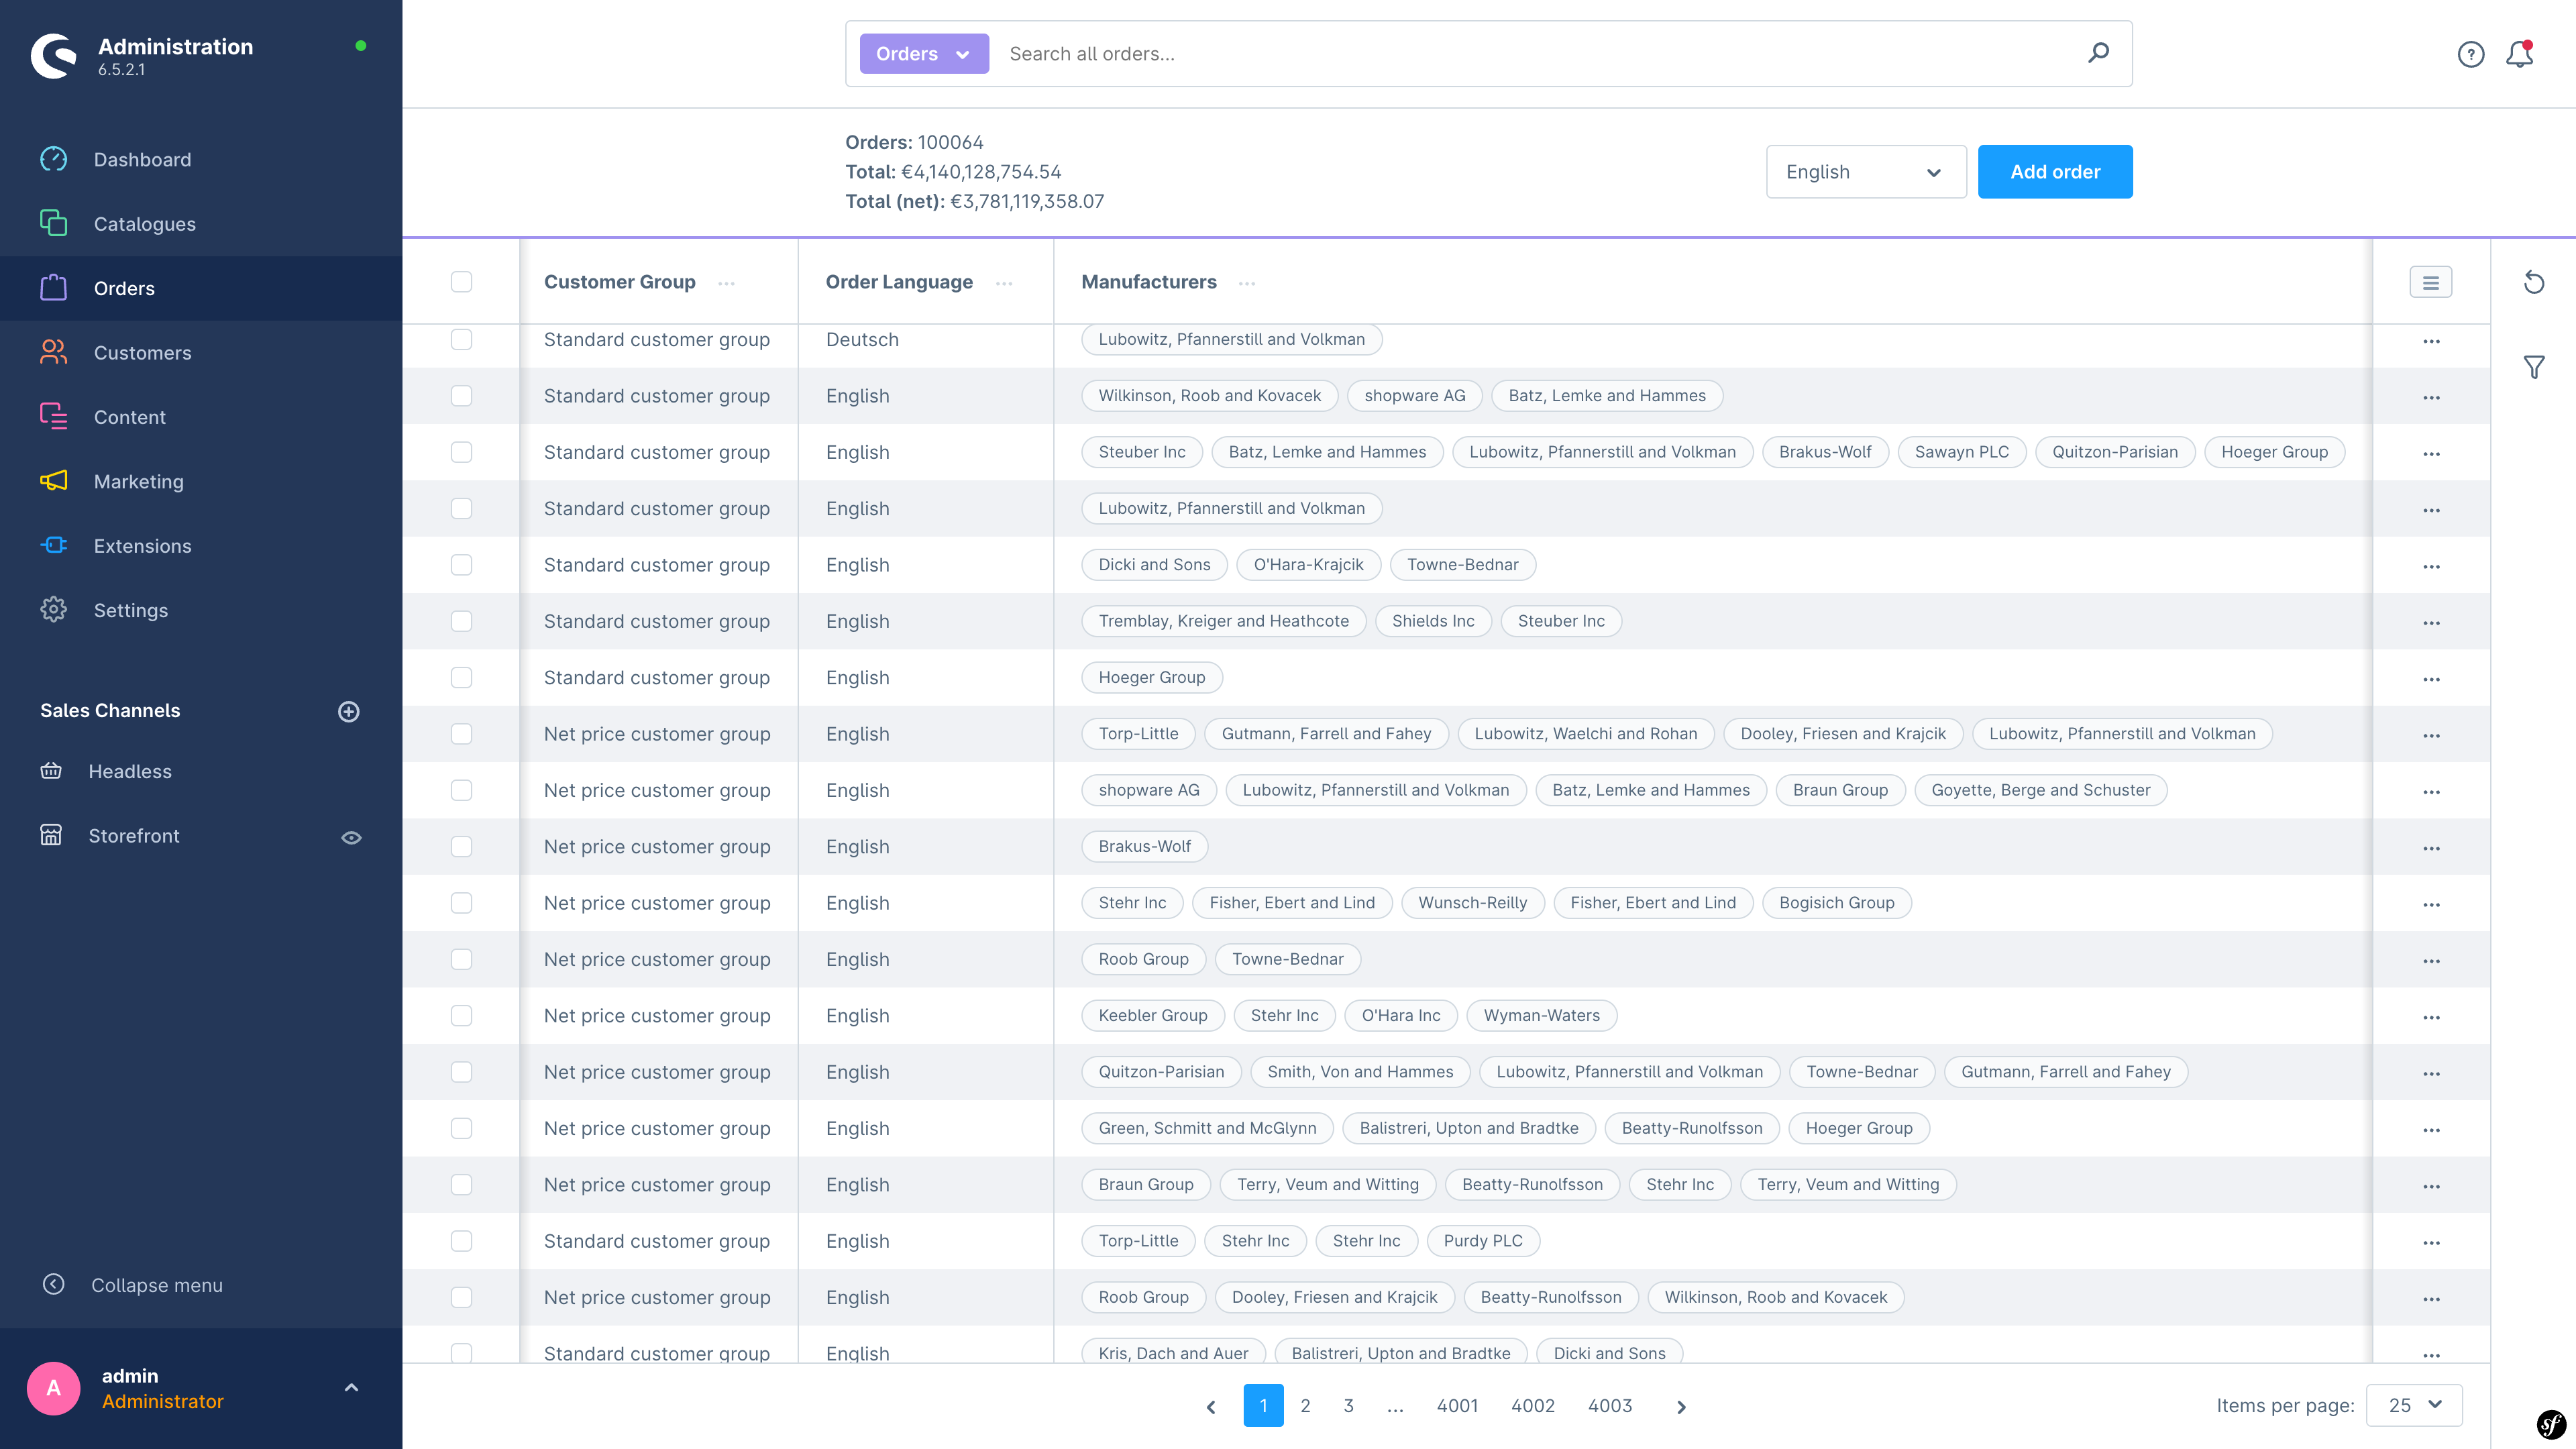The image size is (2576, 1449).
Task: Open Customer Group column options dots
Action: (x=726, y=283)
